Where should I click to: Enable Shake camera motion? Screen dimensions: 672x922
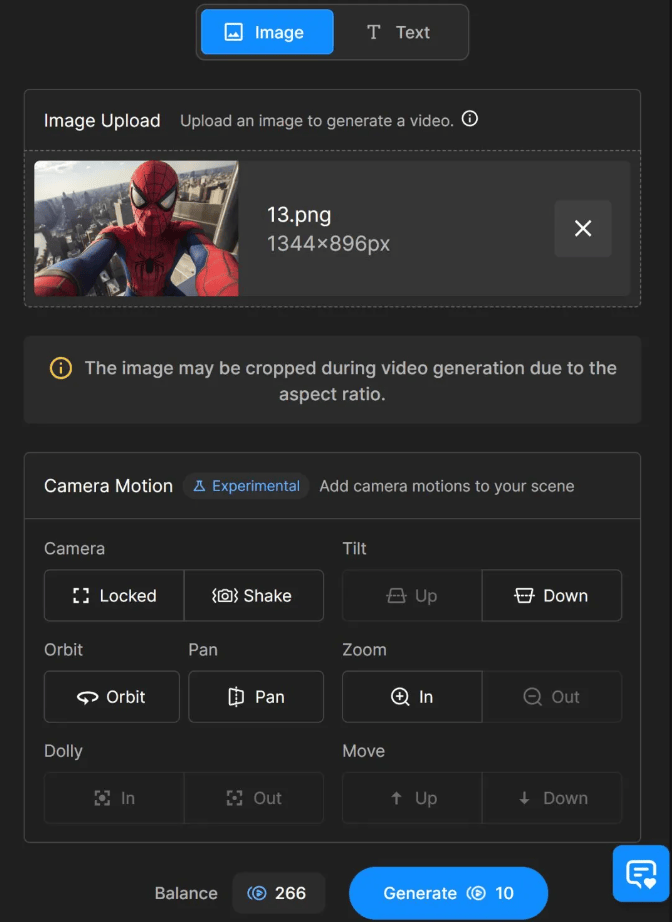pyautogui.click(x=253, y=596)
